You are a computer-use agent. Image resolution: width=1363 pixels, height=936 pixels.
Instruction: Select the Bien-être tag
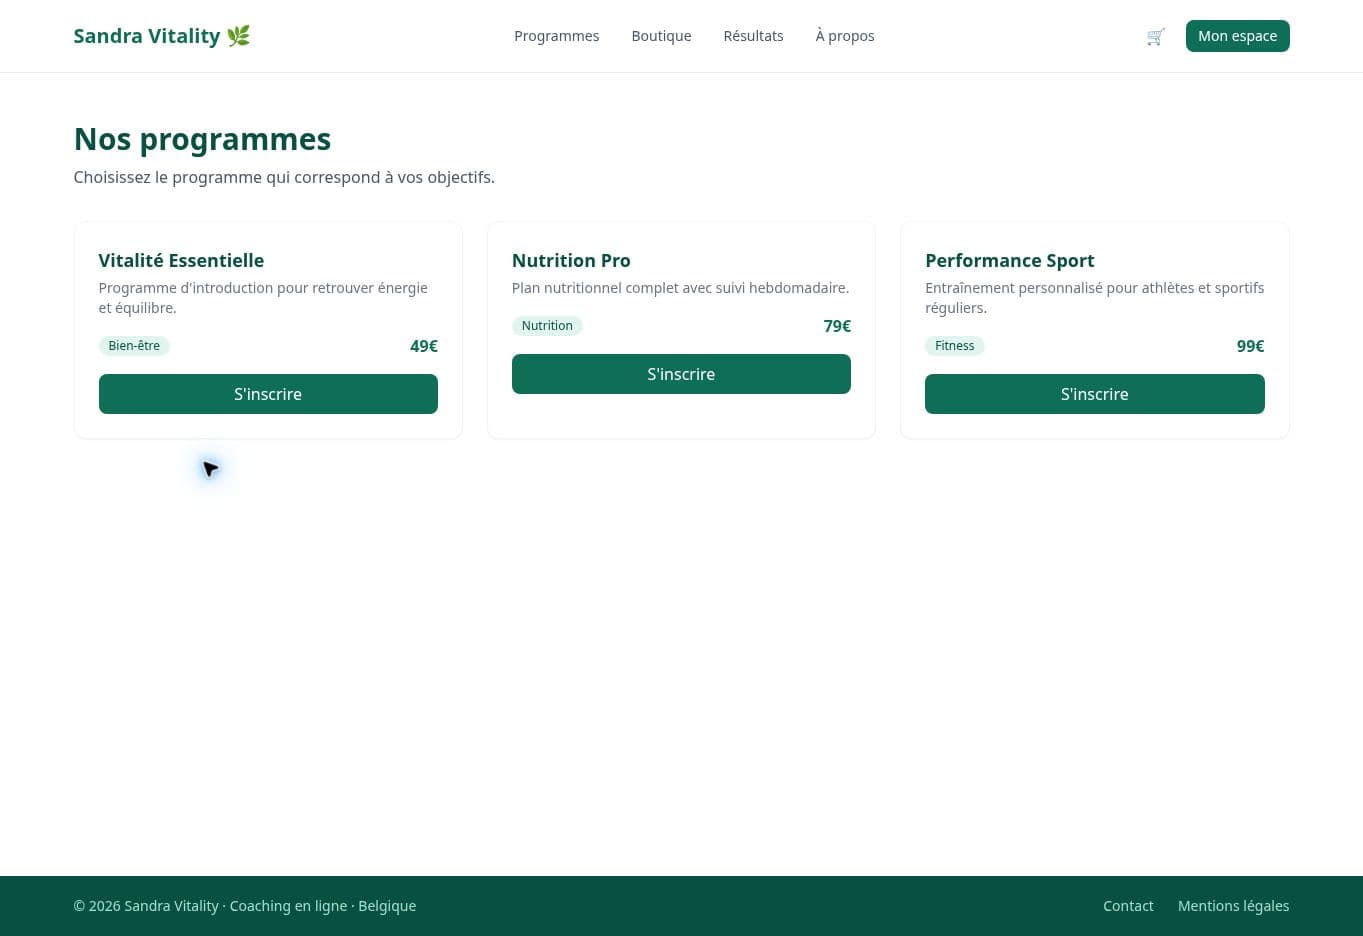coord(134,346)
